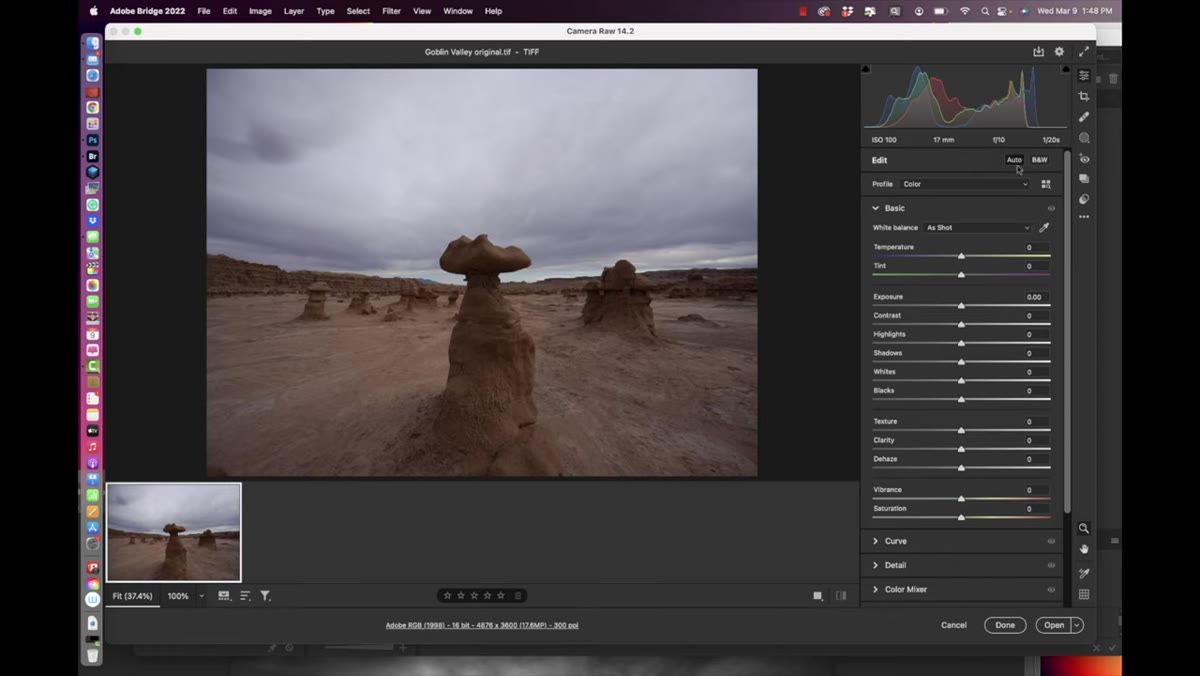The image size is (1200, 676).
Task: Click the Open button
Action: pyautogui.click(x=1054, y=625)
